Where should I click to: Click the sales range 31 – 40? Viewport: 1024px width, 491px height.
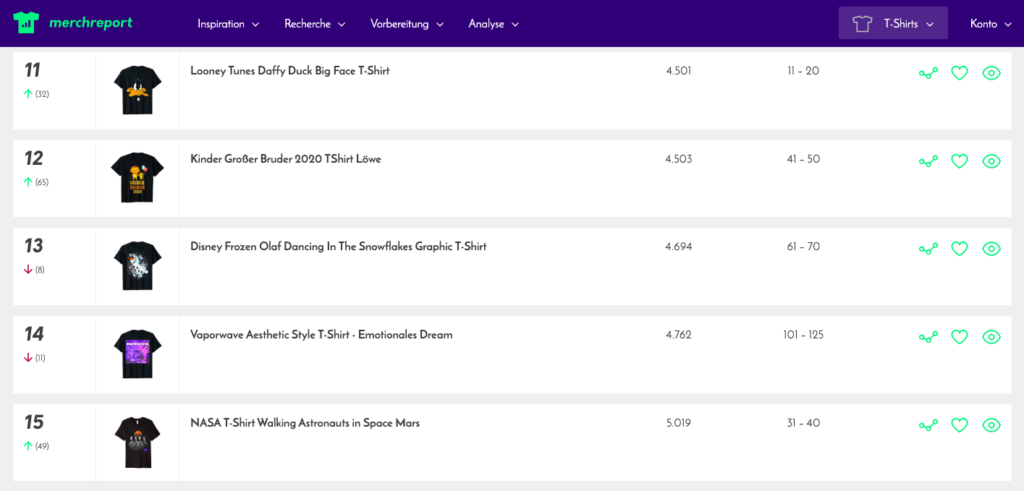click(x=803, y=423)
